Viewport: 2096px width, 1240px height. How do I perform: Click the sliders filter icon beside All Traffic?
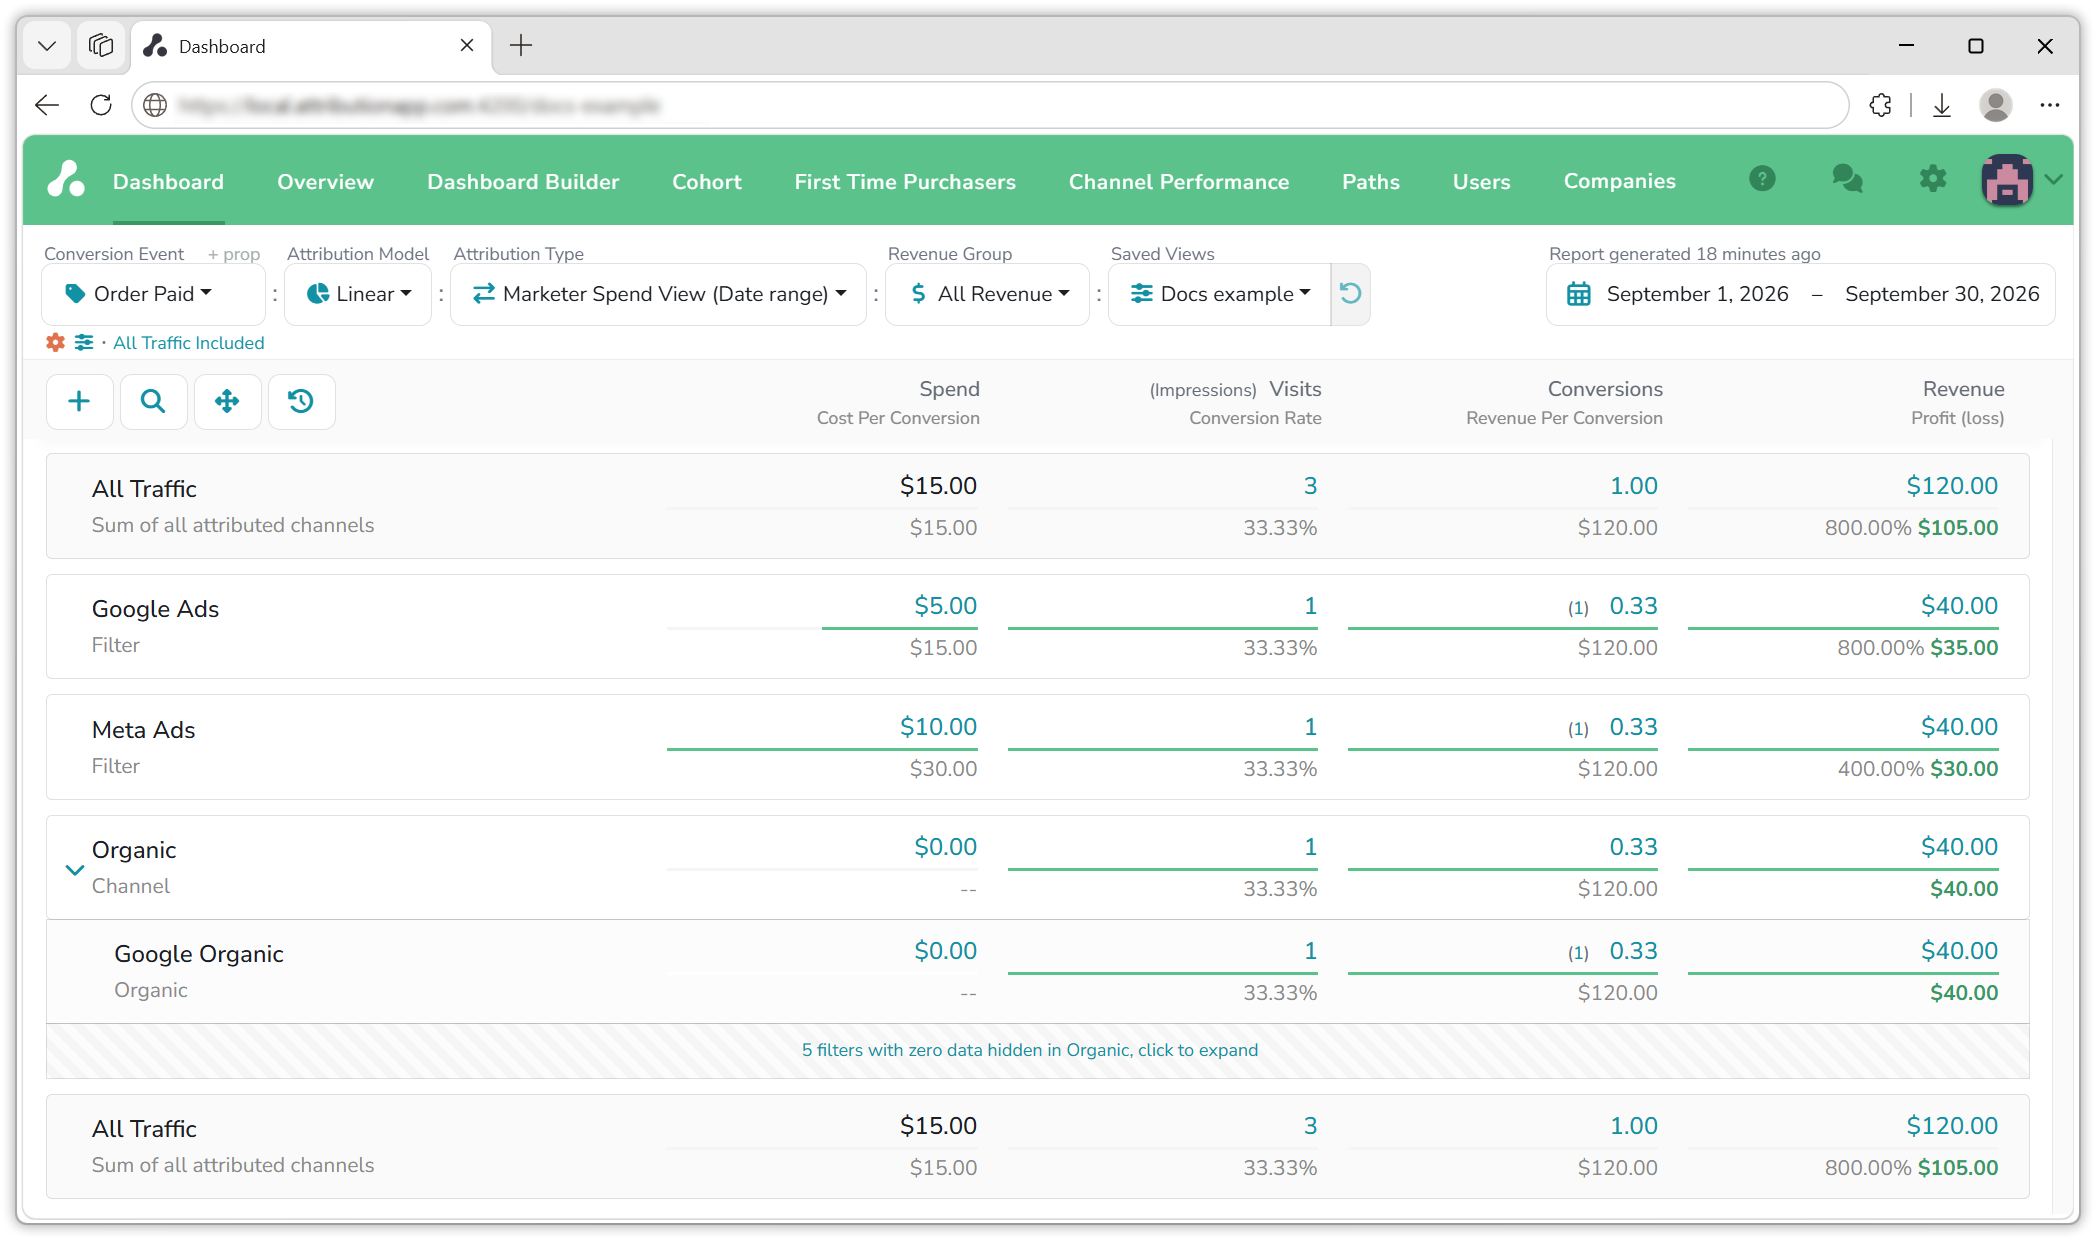coord(84,343)
